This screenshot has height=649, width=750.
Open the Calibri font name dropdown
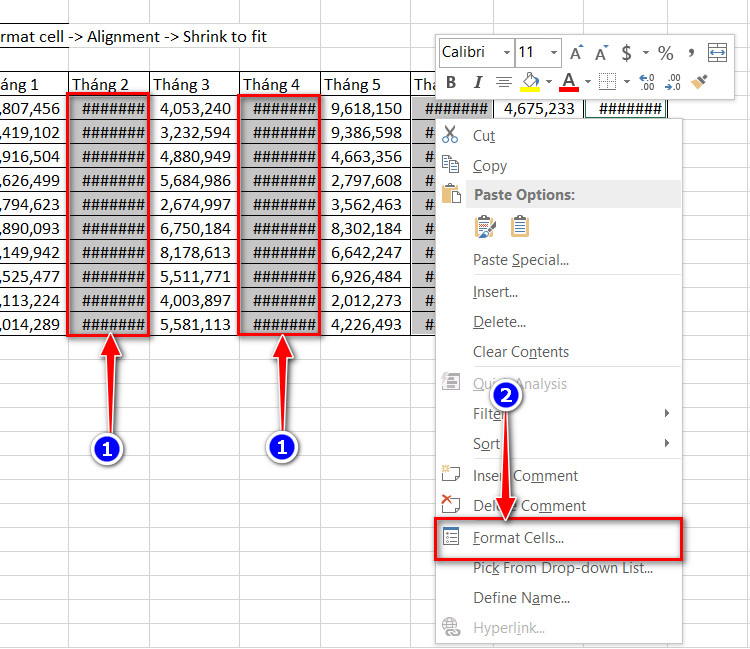pyautogui.click(x=507, y=52)
